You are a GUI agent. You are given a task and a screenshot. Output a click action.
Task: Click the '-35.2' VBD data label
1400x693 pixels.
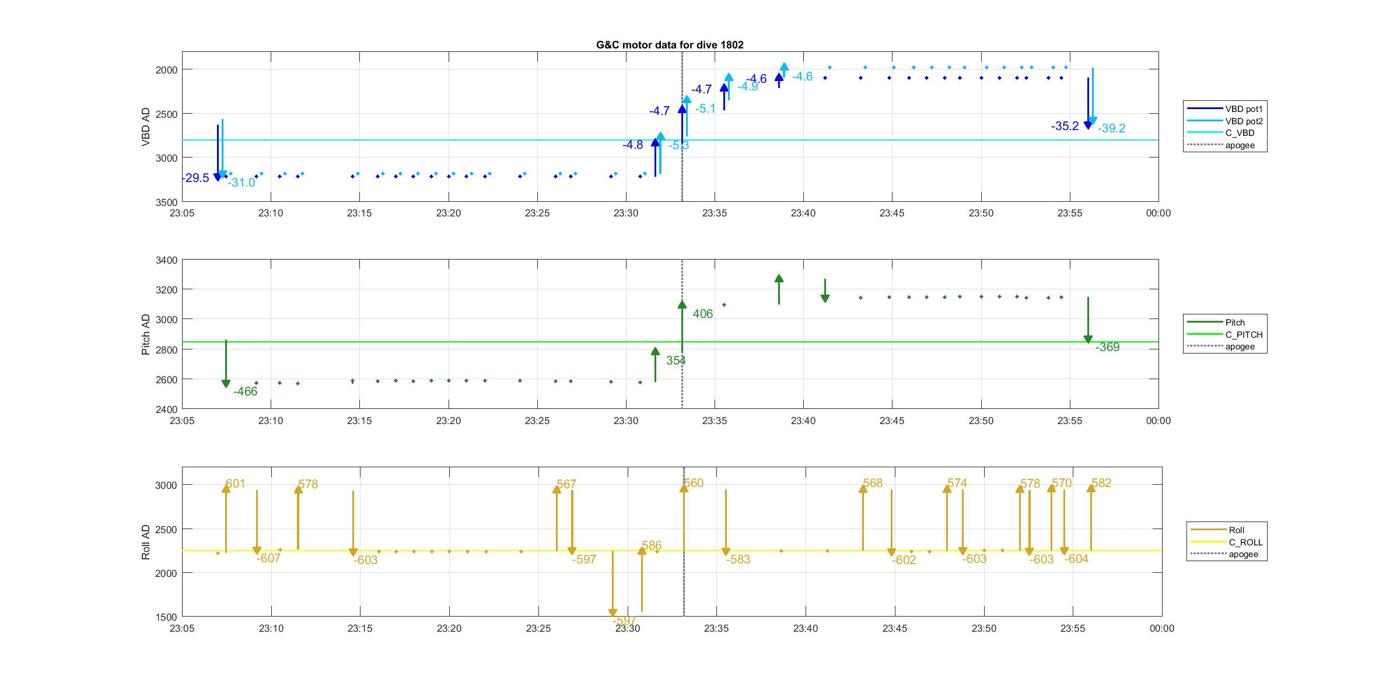coord(1065,126)
